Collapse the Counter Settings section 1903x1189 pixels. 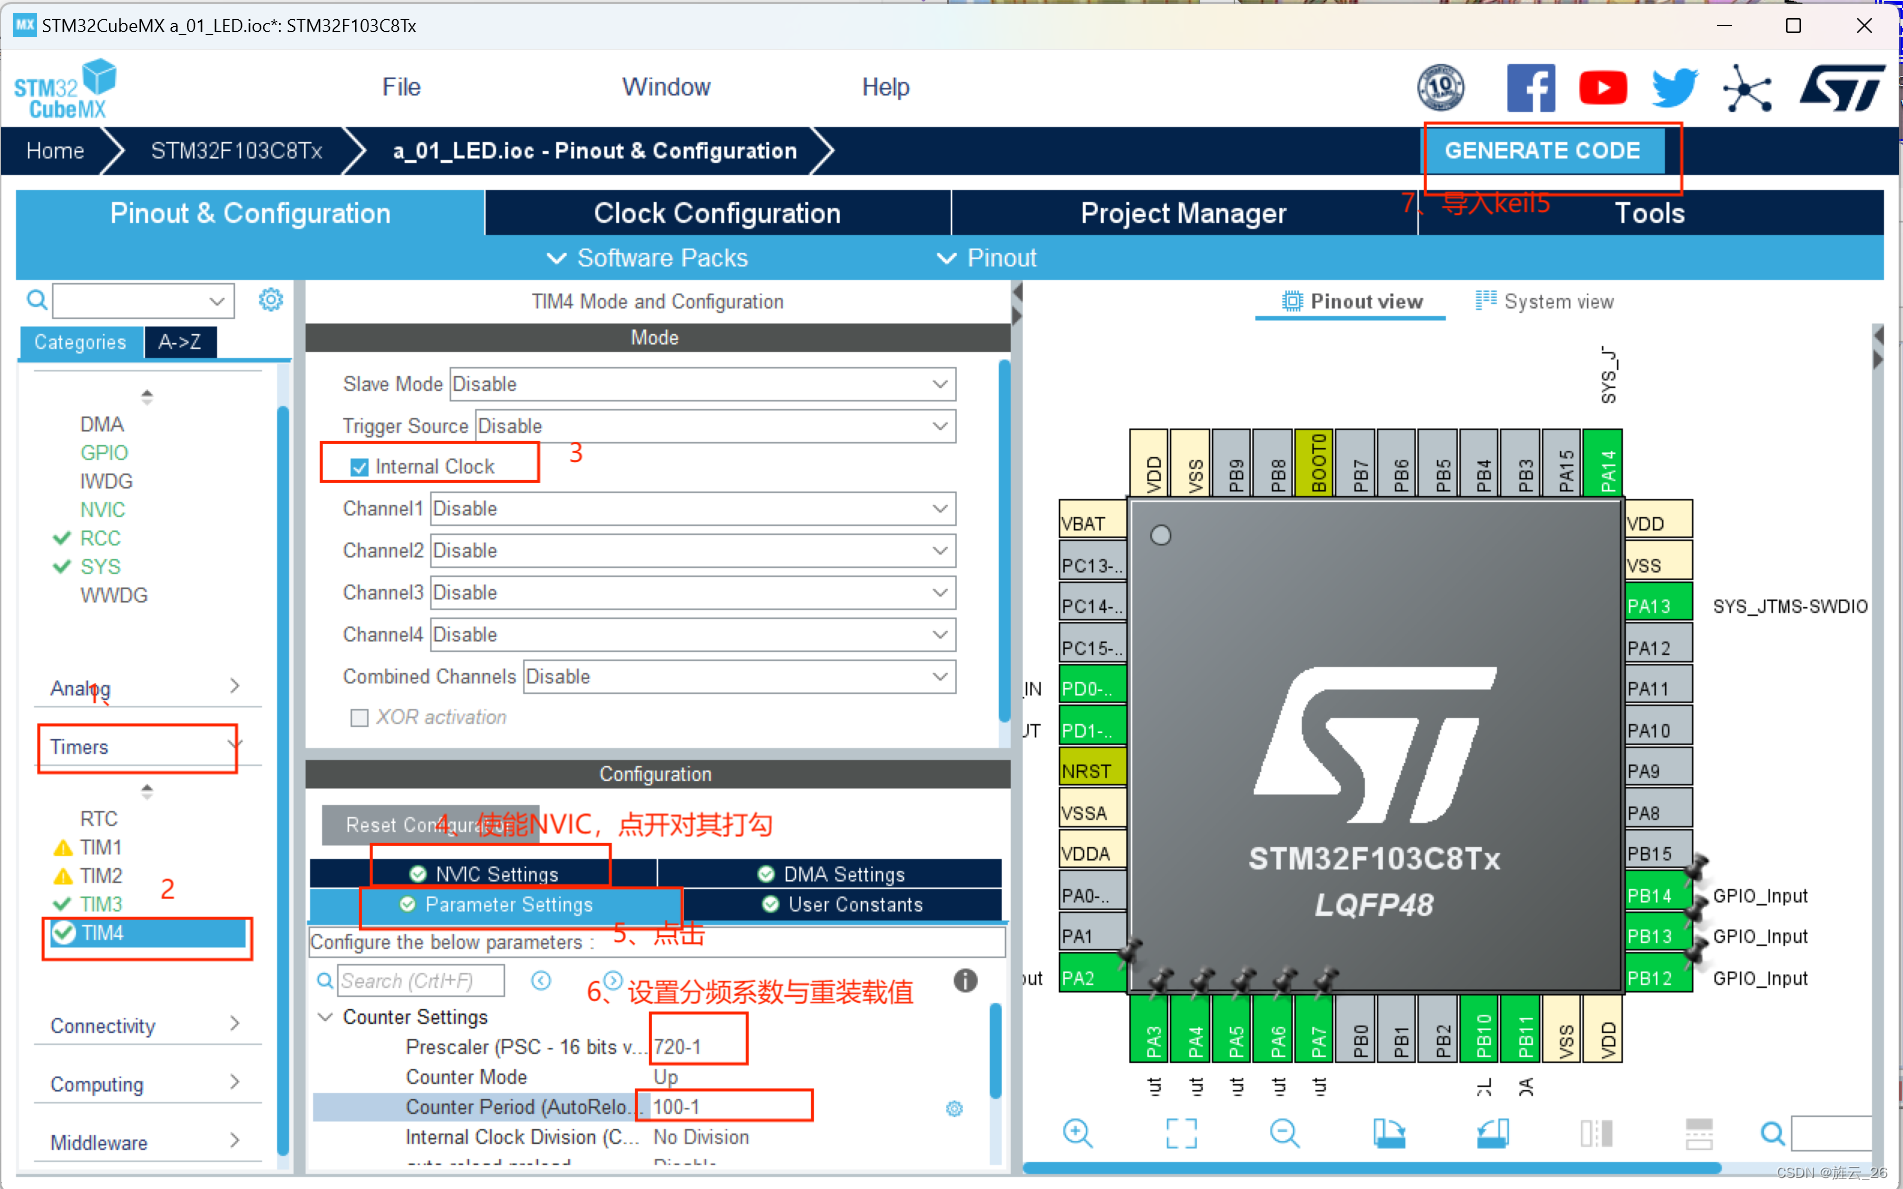click(x=324, y=1016)
